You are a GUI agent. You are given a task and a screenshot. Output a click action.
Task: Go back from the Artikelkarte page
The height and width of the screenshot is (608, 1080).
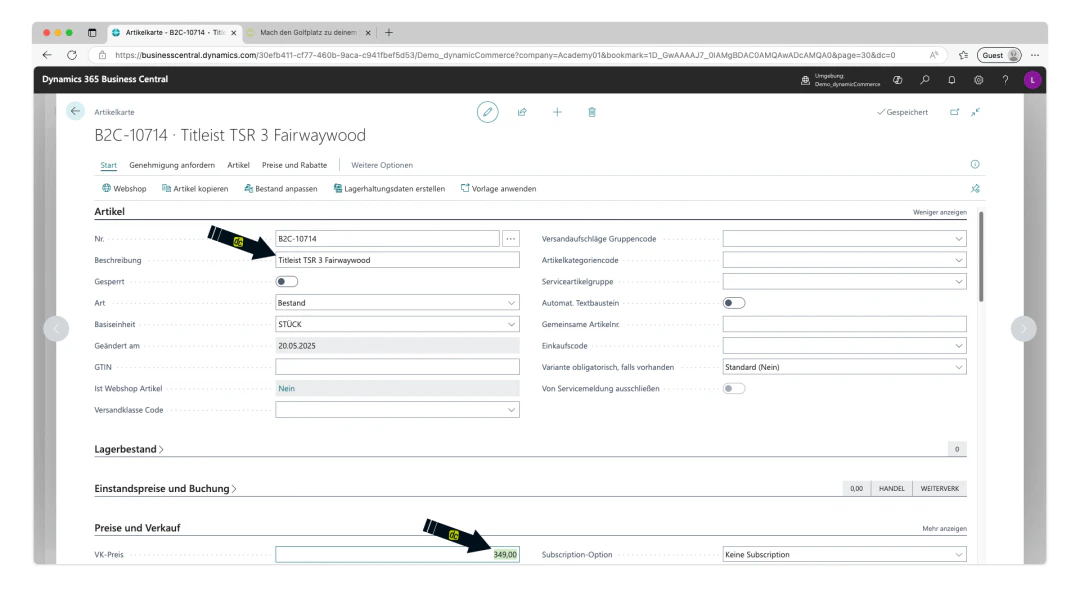coord(75,111)
